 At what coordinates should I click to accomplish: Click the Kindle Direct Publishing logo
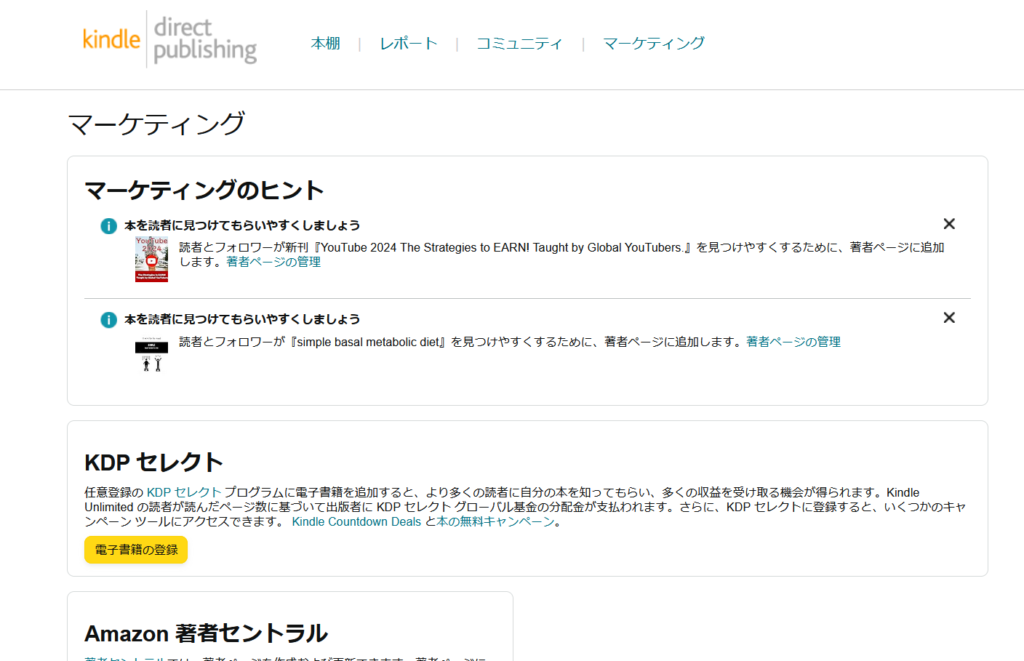tap(169, 40)
